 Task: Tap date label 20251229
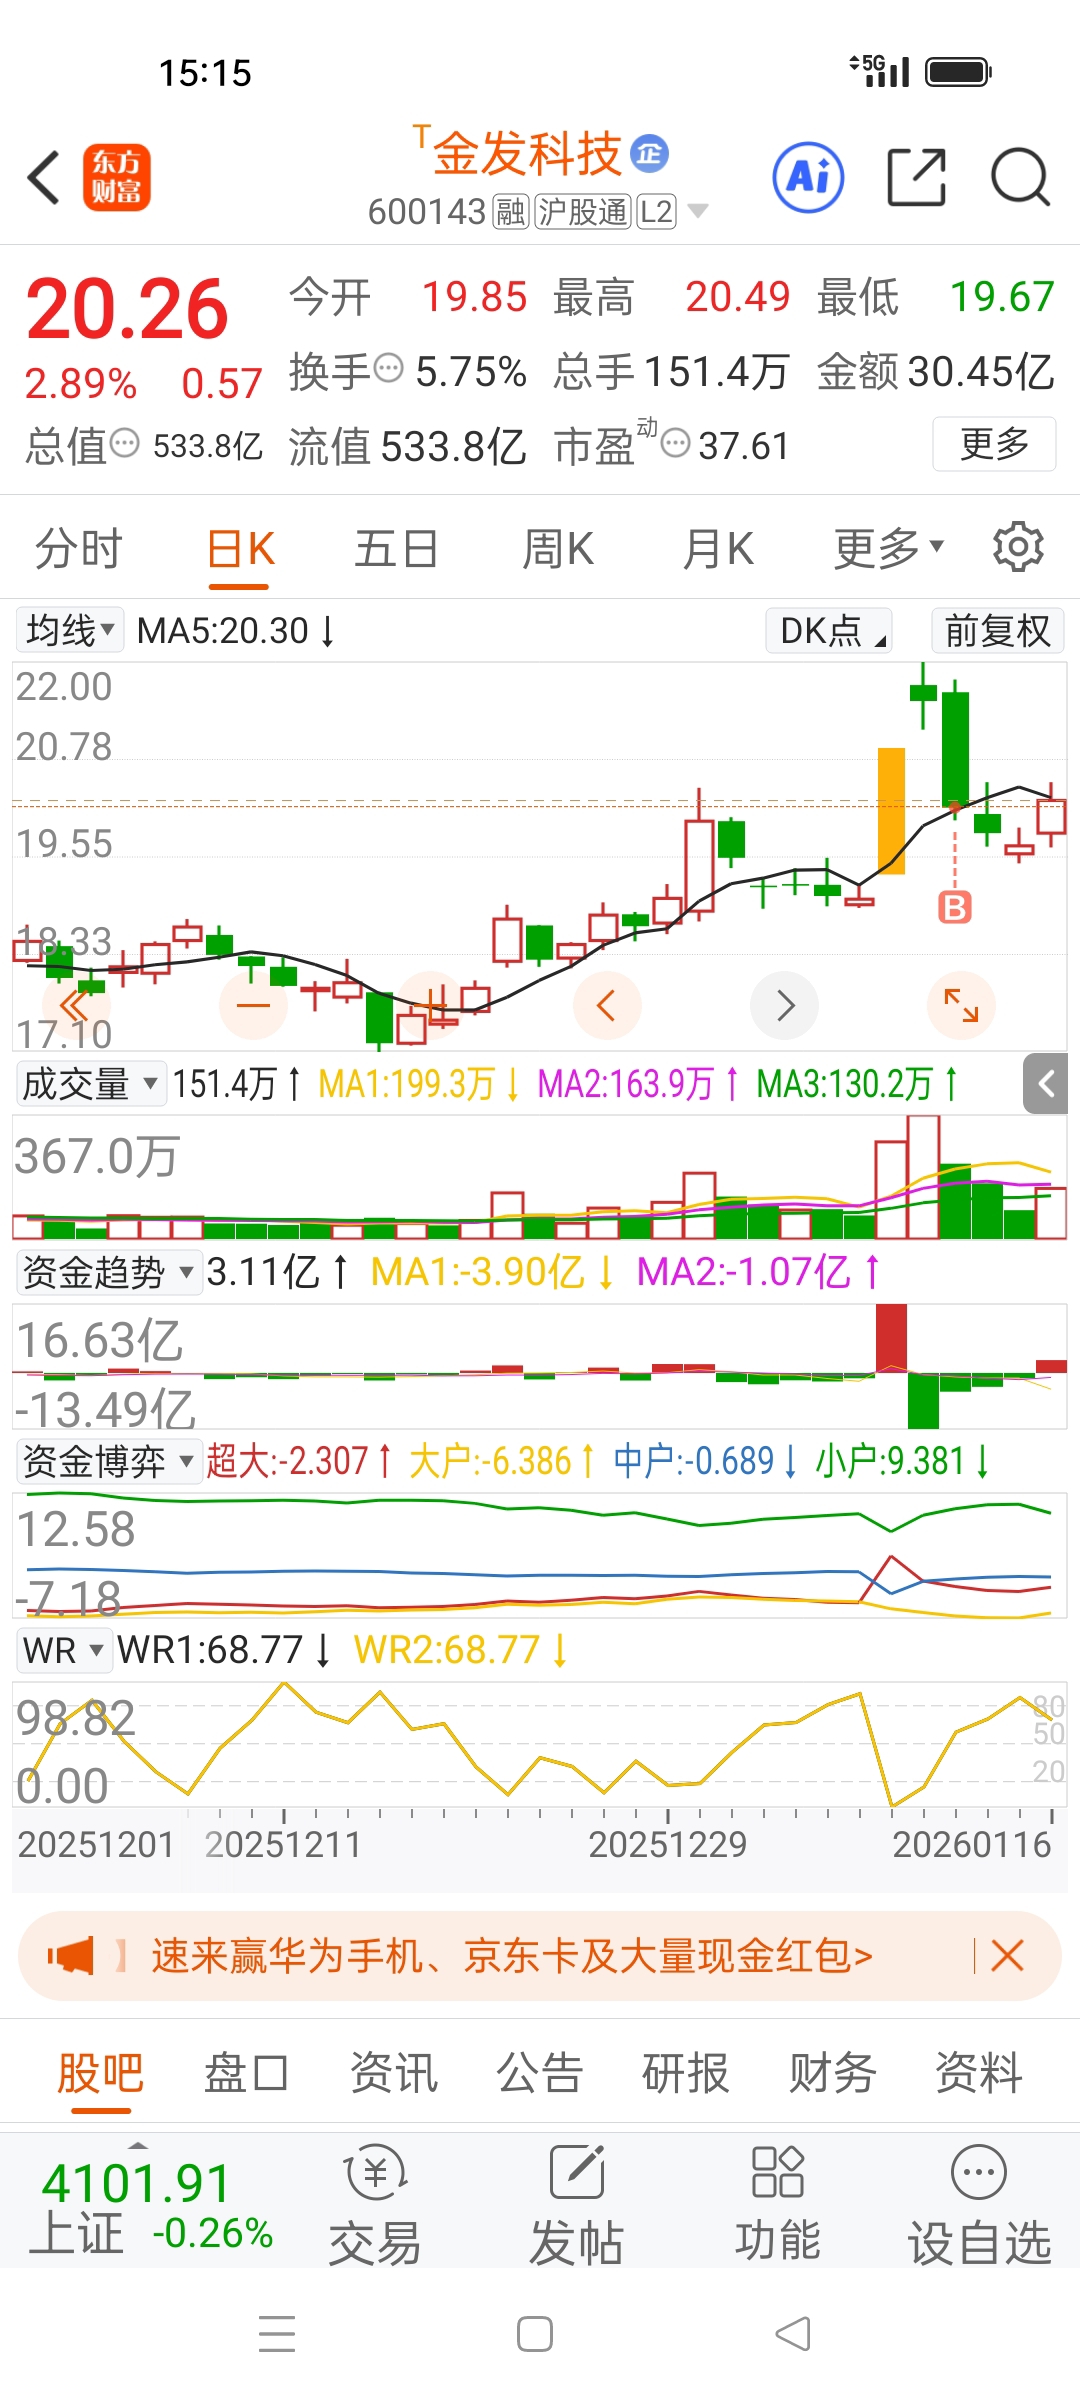click(x=667, y=1844)
